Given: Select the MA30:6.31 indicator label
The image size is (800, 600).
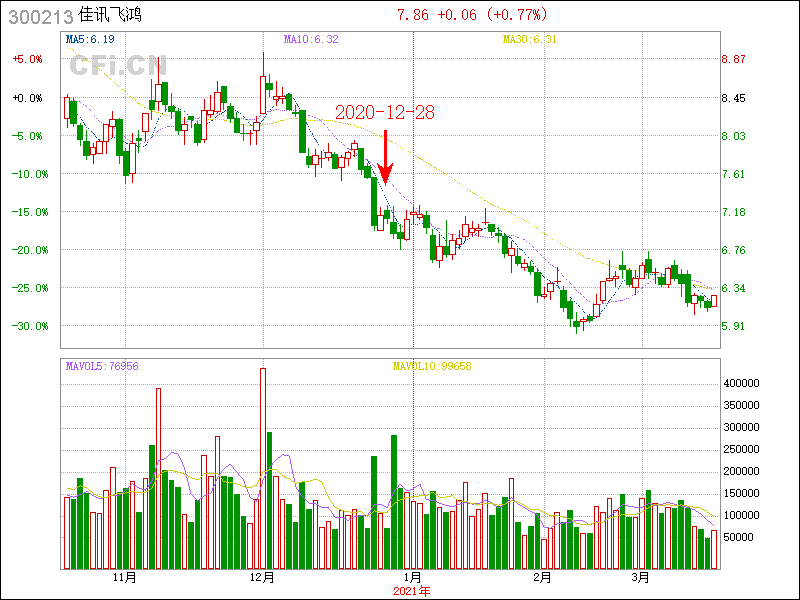Looking at the screenshot, I should coord(530,39).
